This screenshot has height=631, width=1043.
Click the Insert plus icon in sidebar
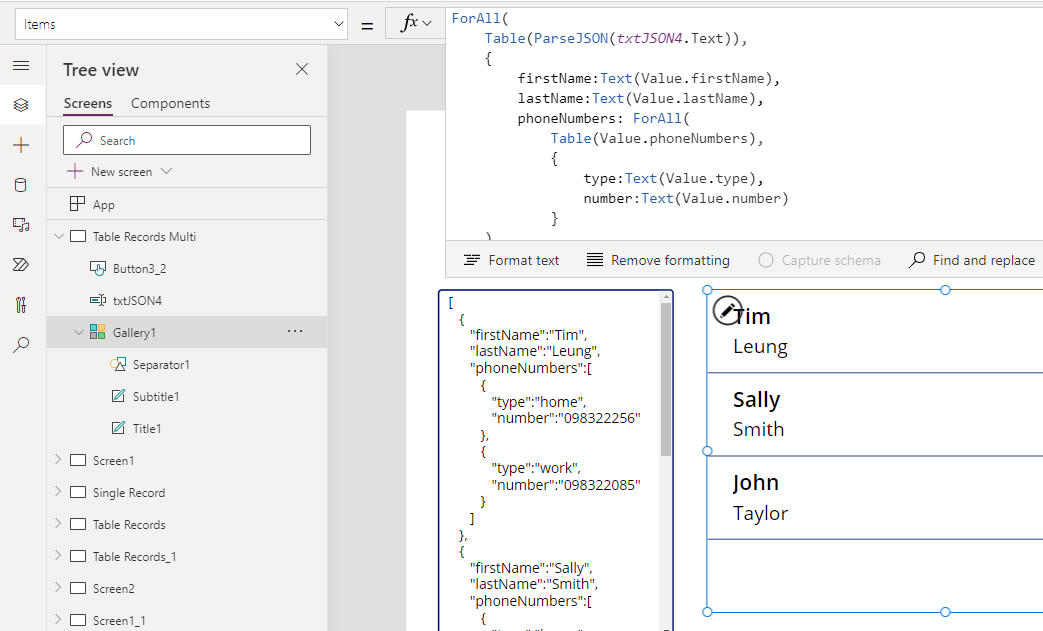pyautogui.click(x=21, y=145)
